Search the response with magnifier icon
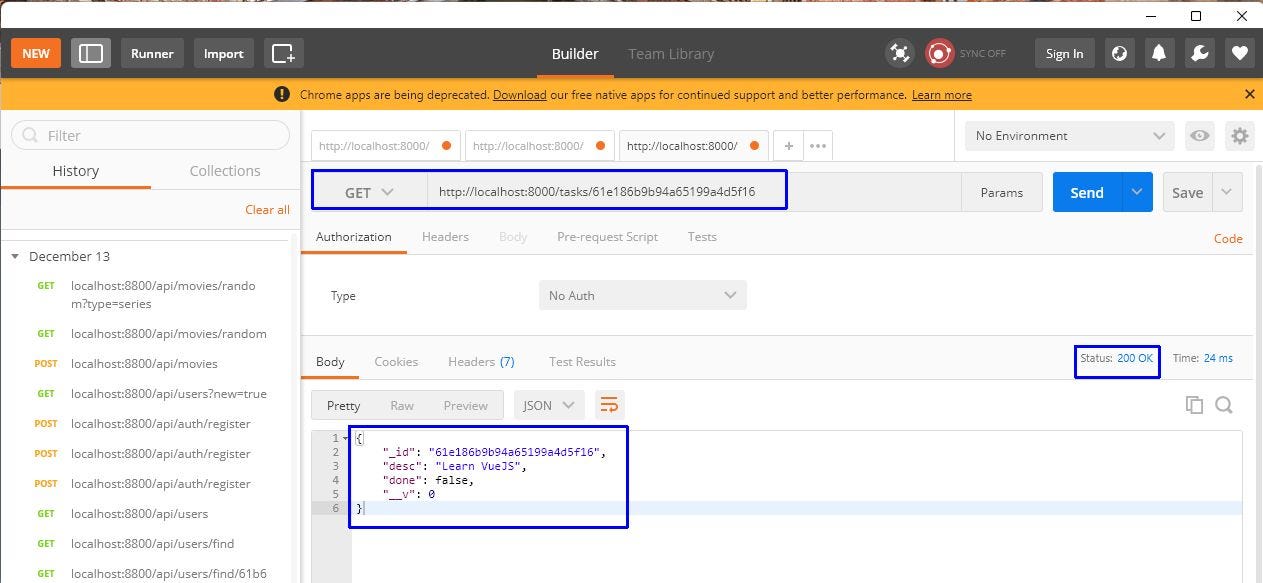The height and width of the screenshot is (583, 1263). 1224,405
